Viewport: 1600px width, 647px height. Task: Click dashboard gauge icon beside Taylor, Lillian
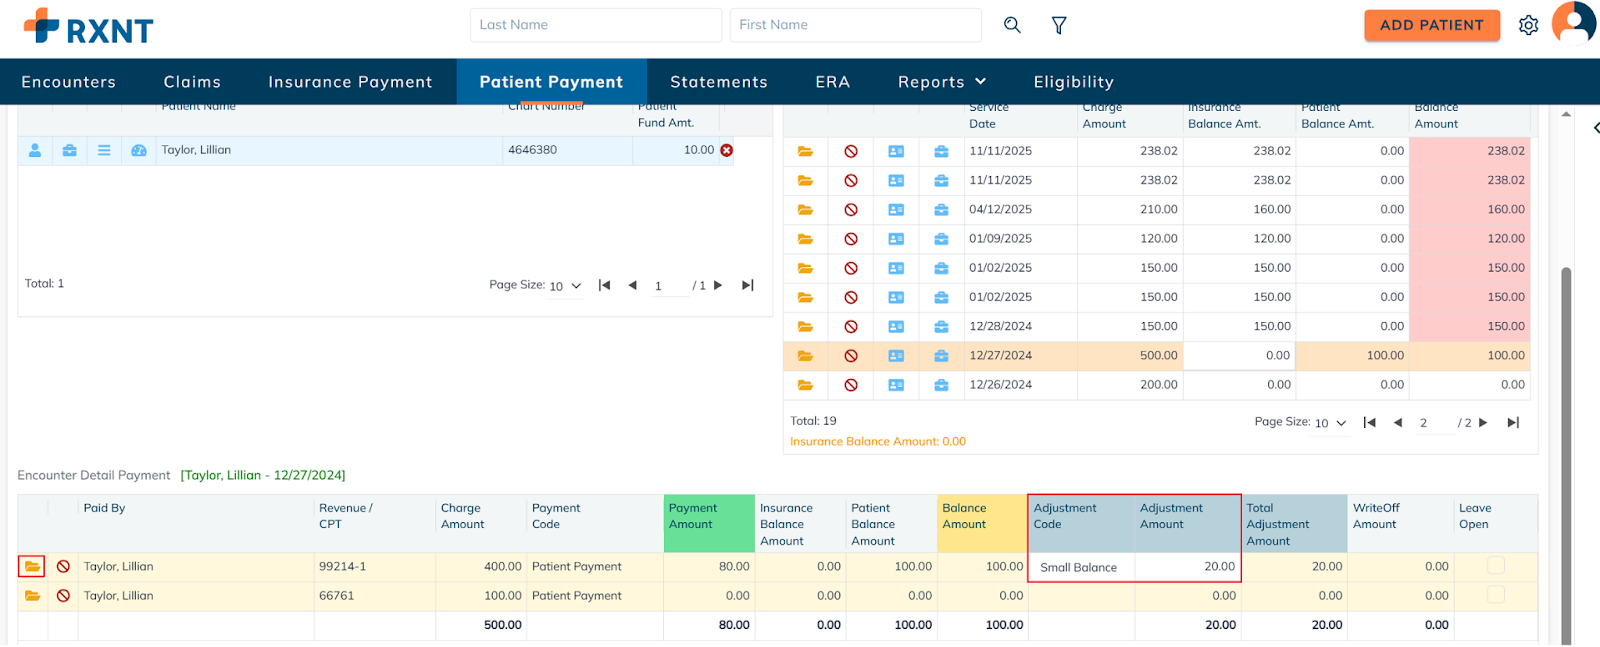coord(139,150)
